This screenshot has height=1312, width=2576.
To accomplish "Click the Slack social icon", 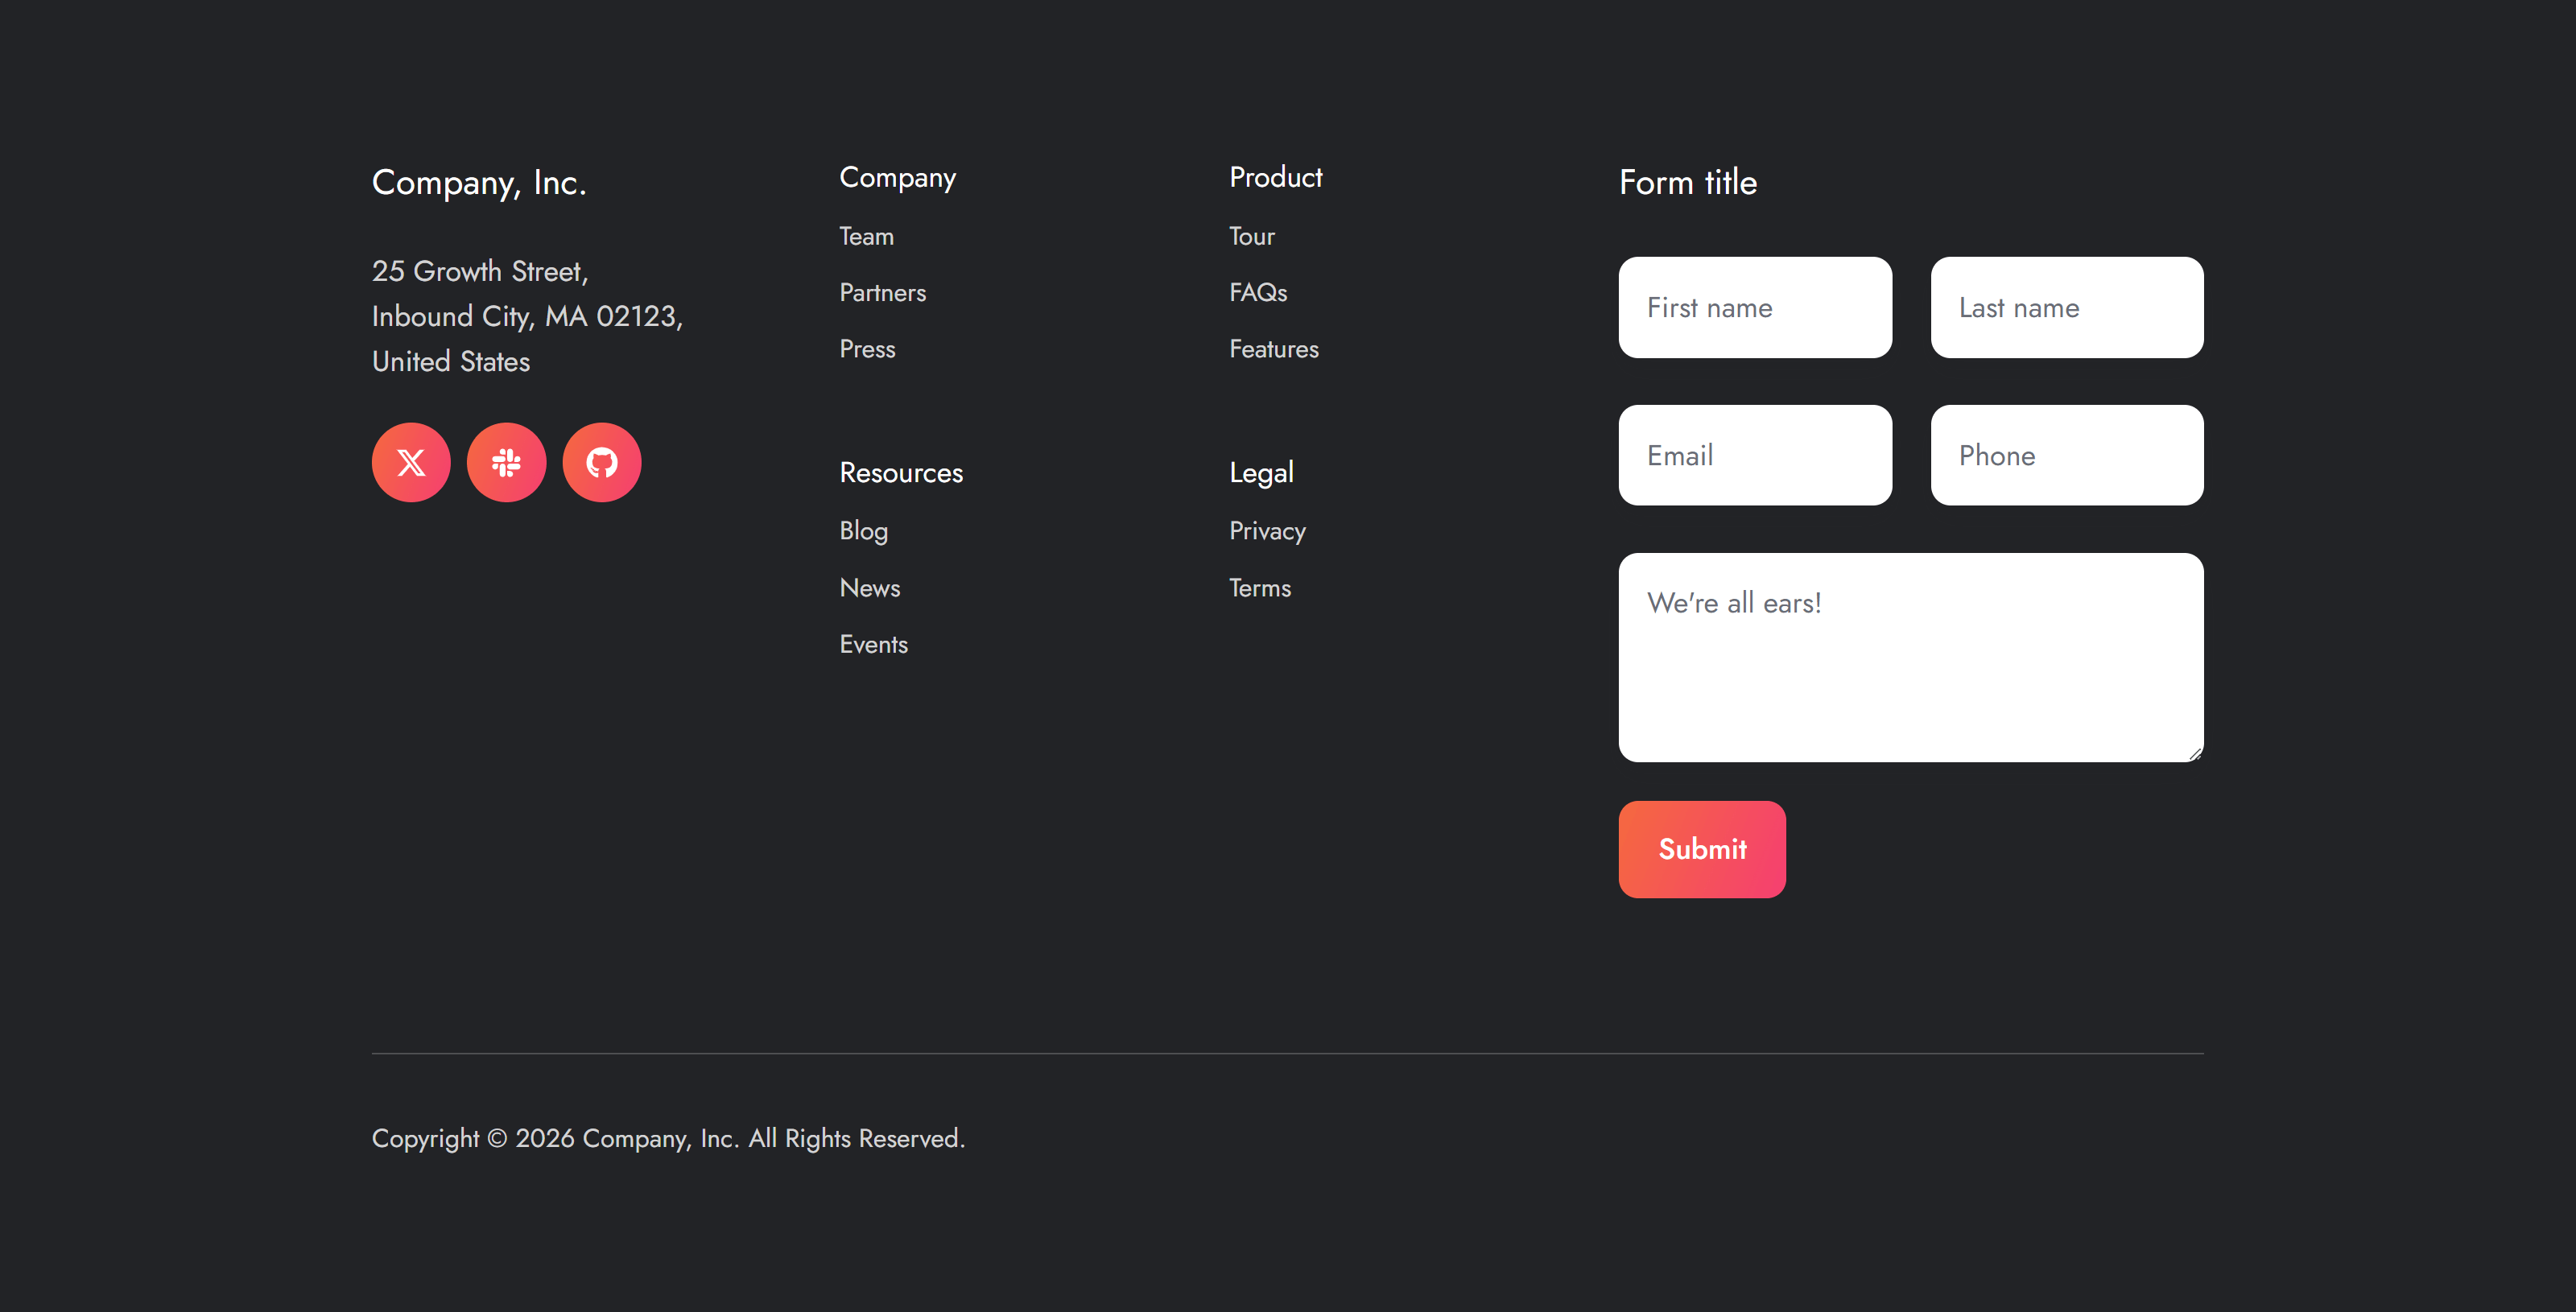I will click(x=506, y=462).
